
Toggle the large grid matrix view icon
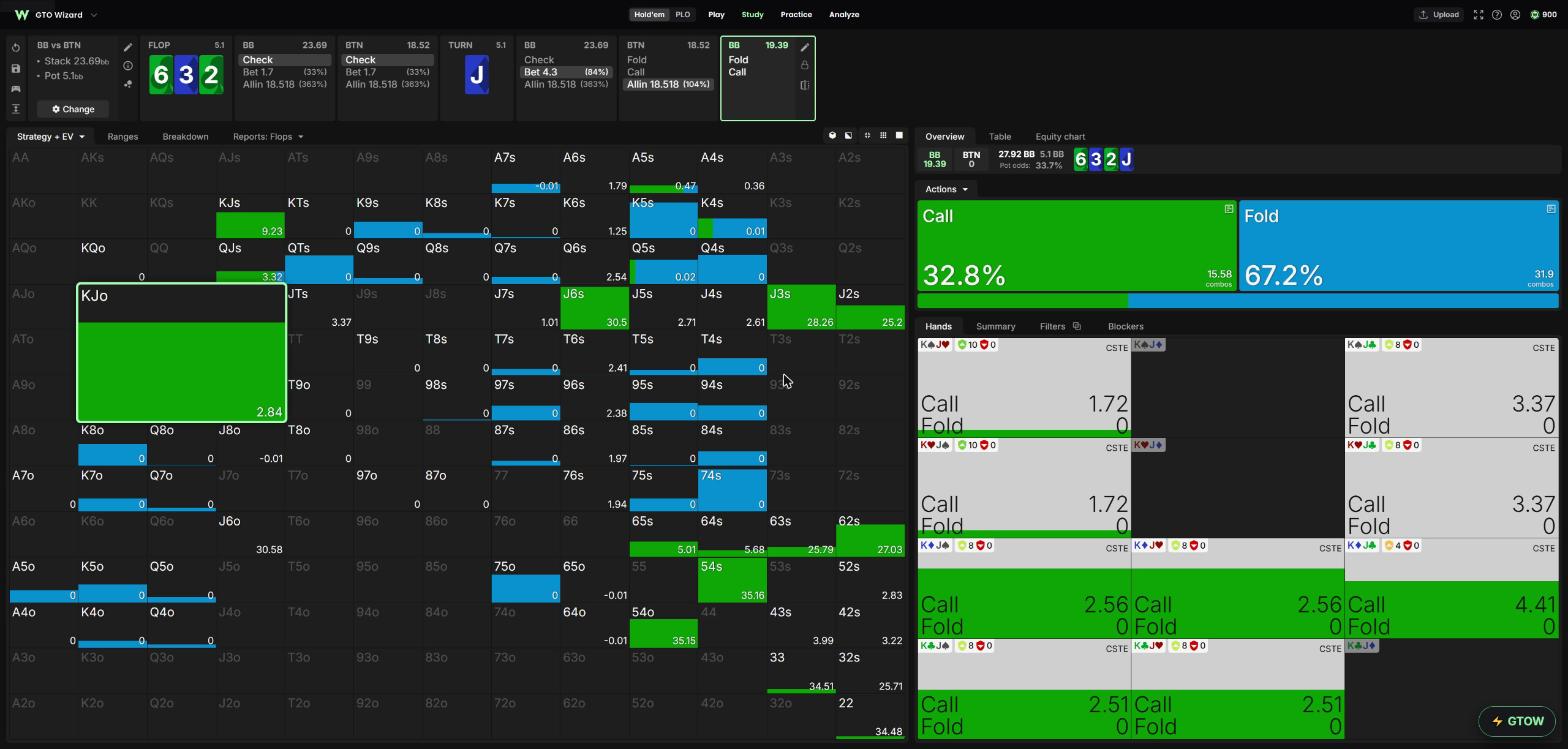pos(899,136)
